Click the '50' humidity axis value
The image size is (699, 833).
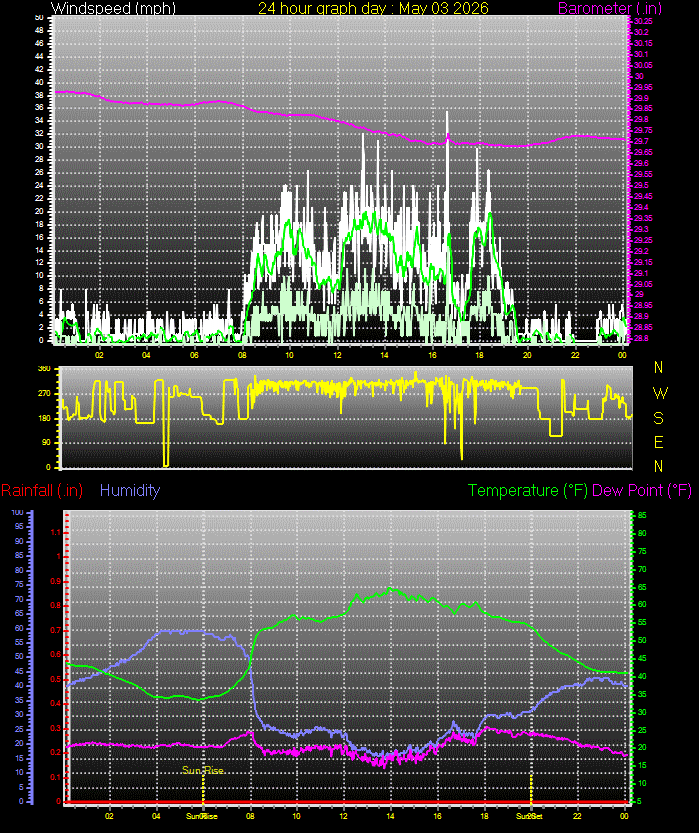point(19,657)
